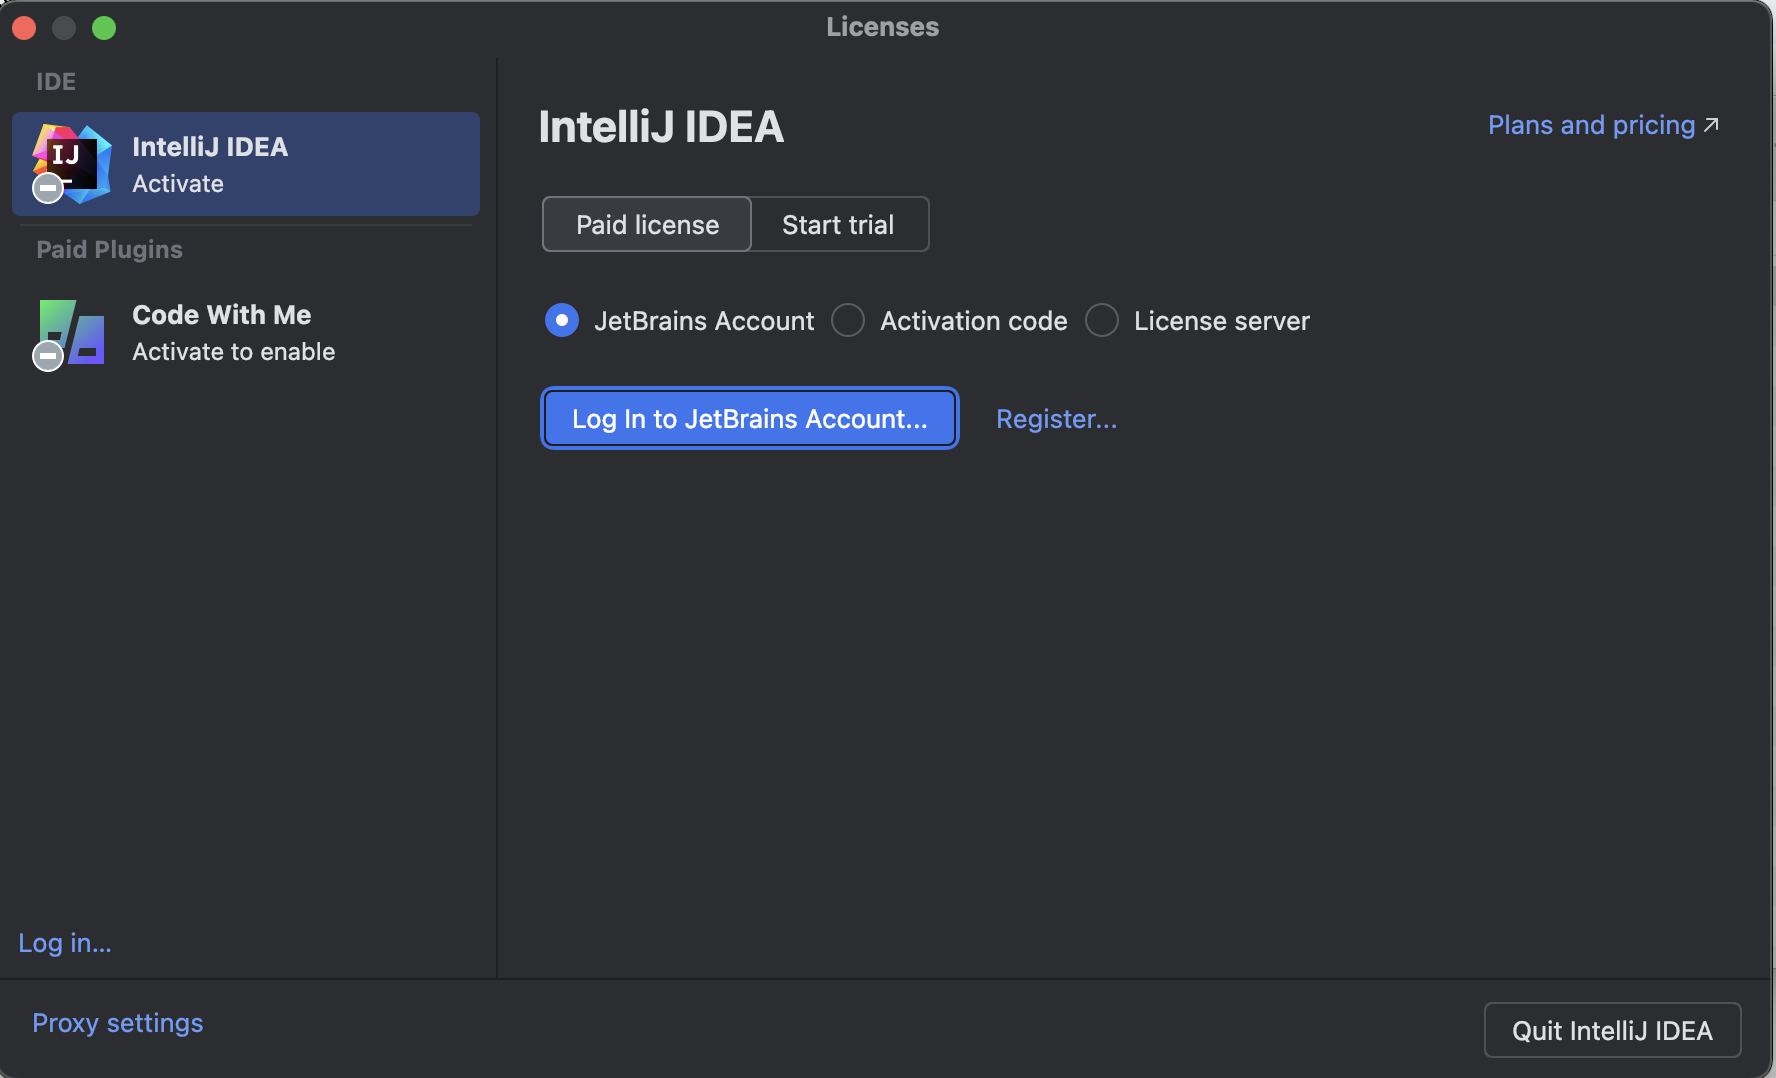The height and width of the screenshot is (1078, 1776).
Task: Click the Quit IntelliJ IDEA button
Action: point(1612,1030)
